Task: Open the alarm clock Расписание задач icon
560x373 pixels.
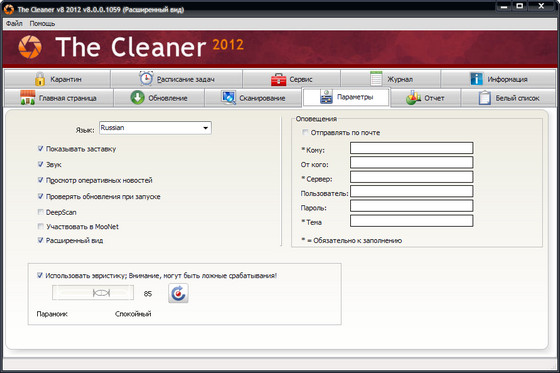Action: tap(146, 79)
